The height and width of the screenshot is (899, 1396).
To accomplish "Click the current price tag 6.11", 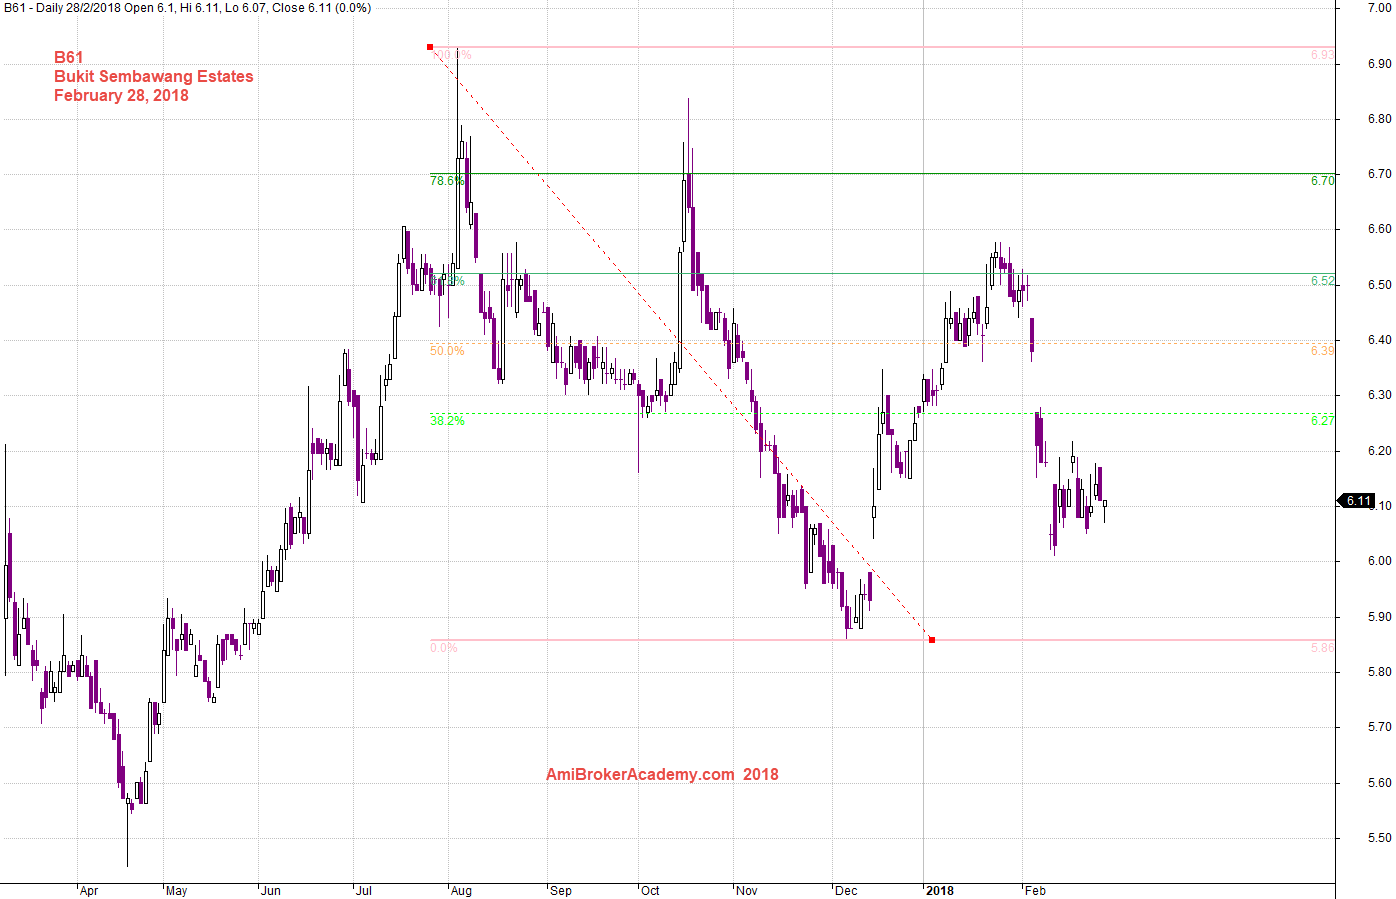I will 1357,501.
